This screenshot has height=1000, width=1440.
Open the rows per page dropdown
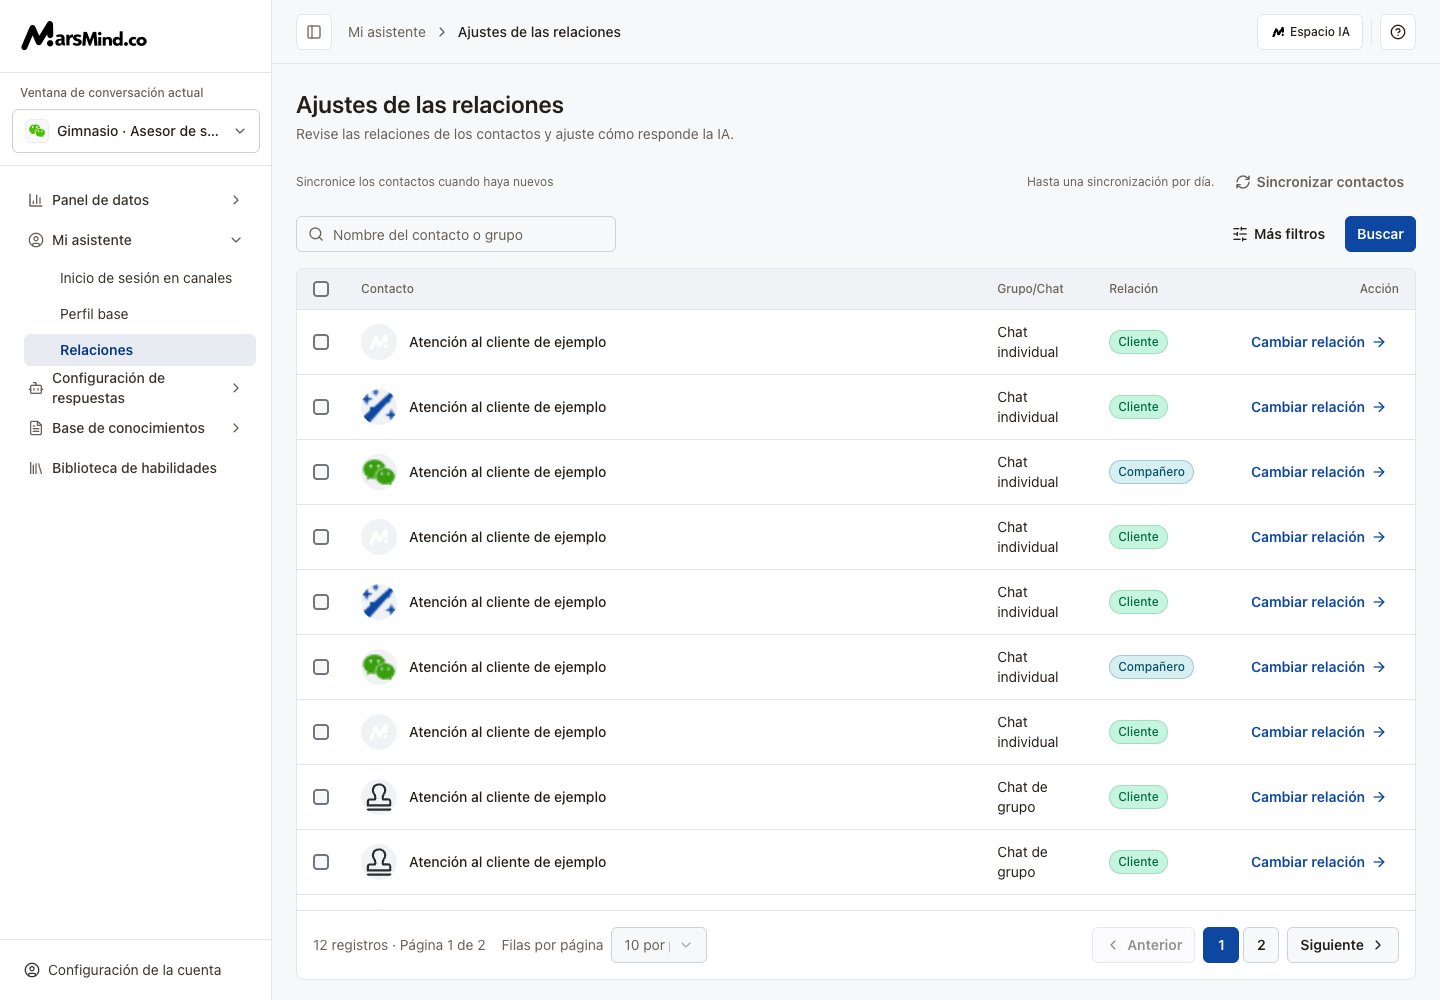[x=659, y=945]
